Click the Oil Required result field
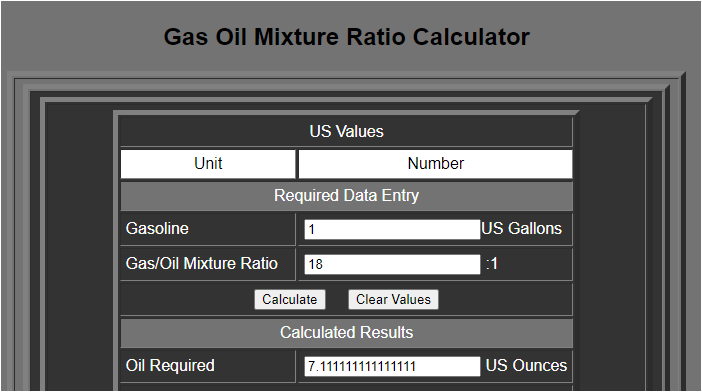Viewport: 702px width, 392px height. 392,366
